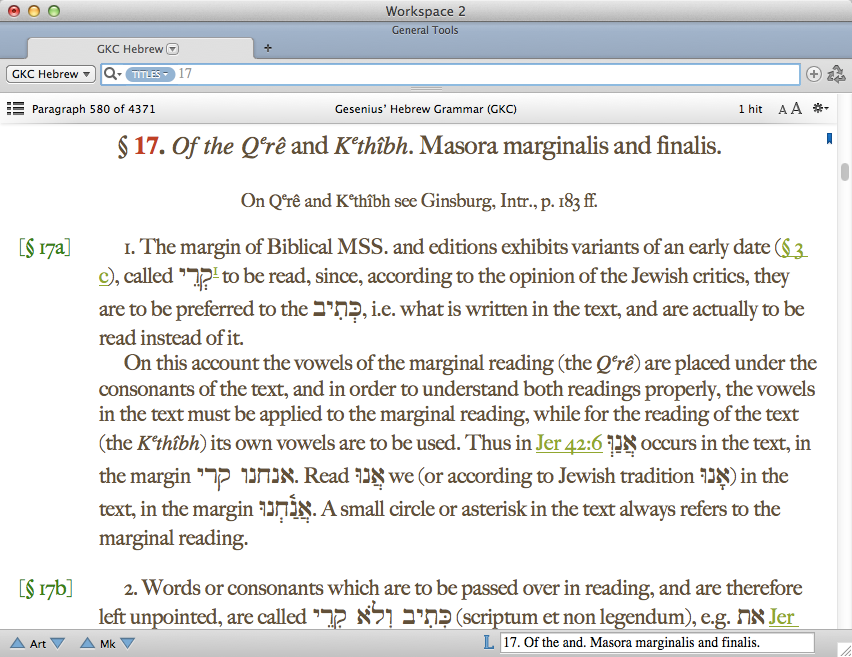Go to previous mark with Mk up arrow
Viewport: 852px width, 657px height.
(87, 643)
